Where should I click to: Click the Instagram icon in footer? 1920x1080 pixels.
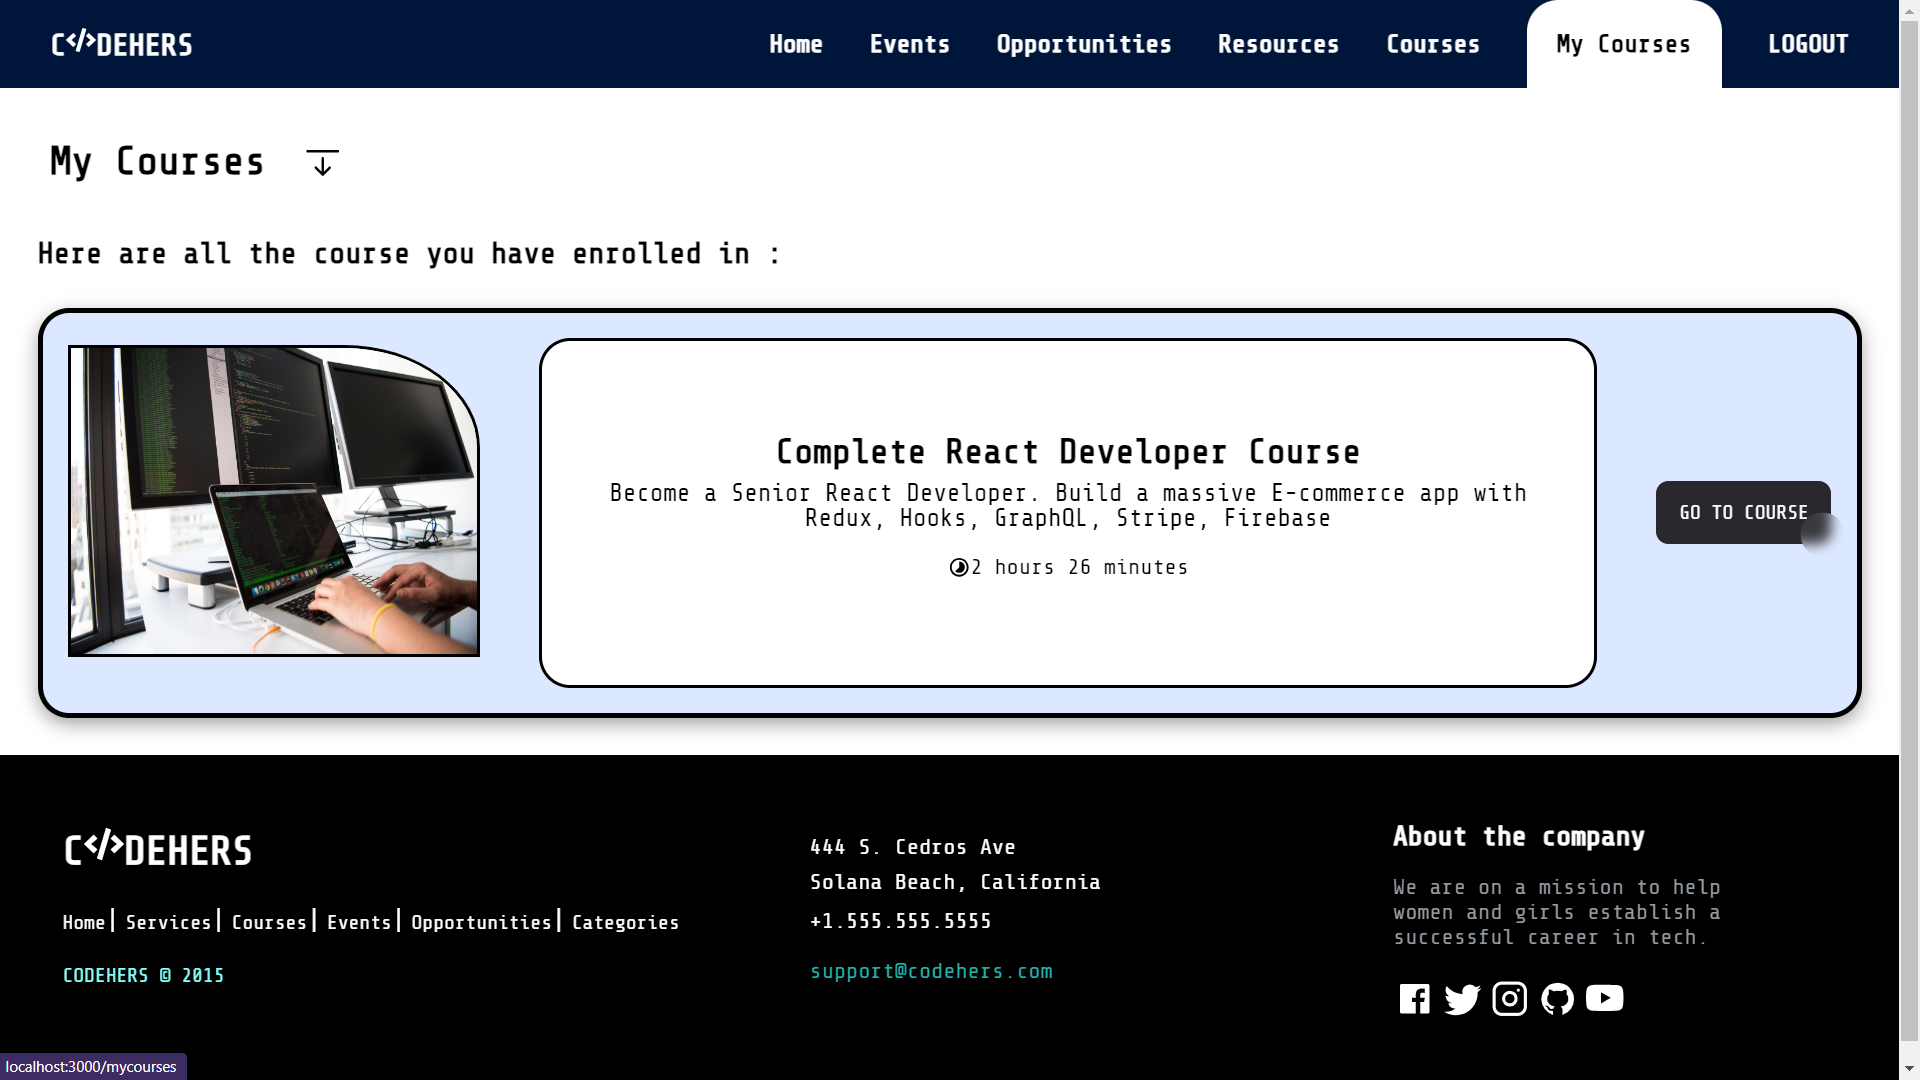pos(1509,999)
